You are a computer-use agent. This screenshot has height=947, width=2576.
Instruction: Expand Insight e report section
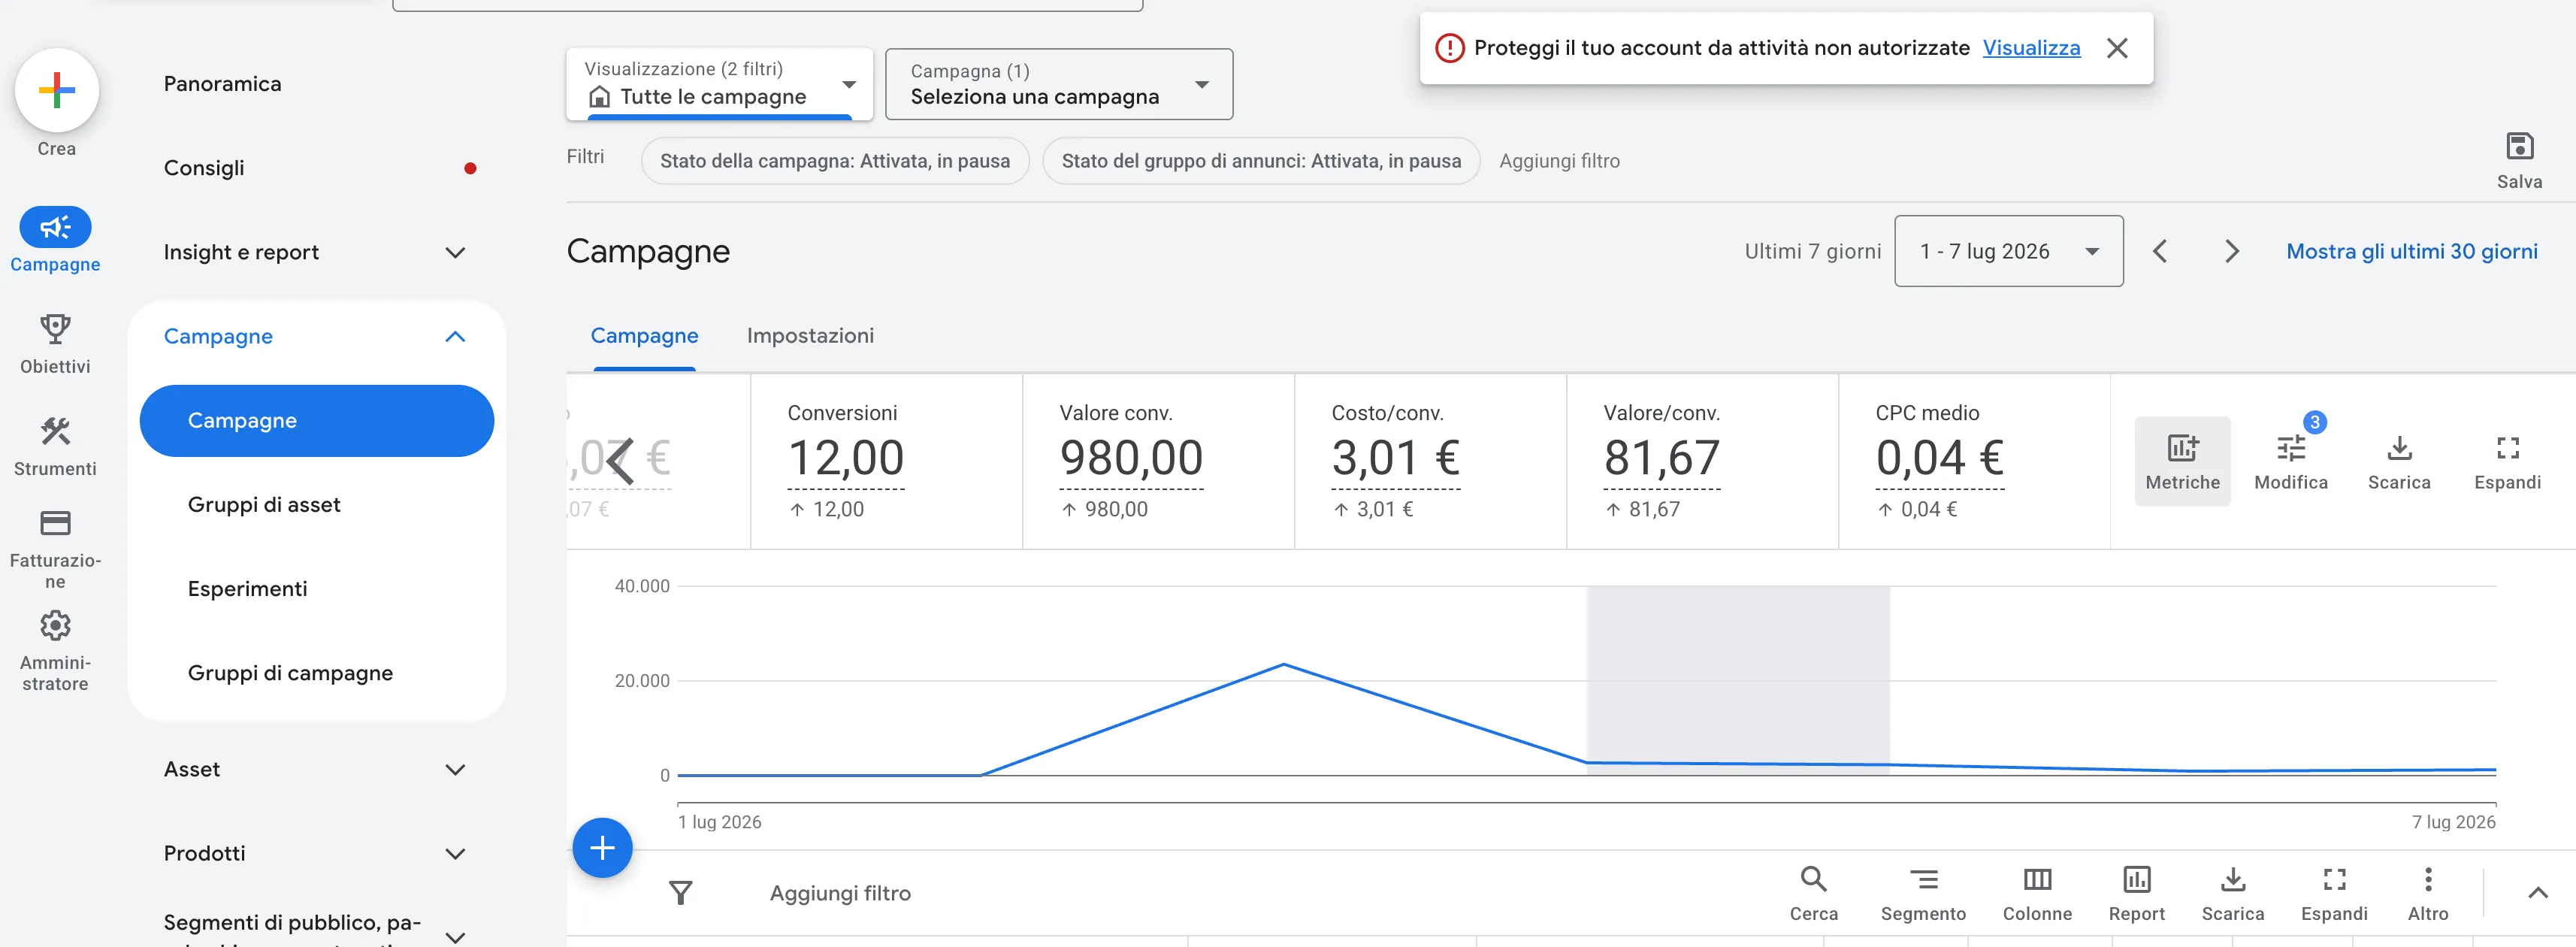[455, 252]
